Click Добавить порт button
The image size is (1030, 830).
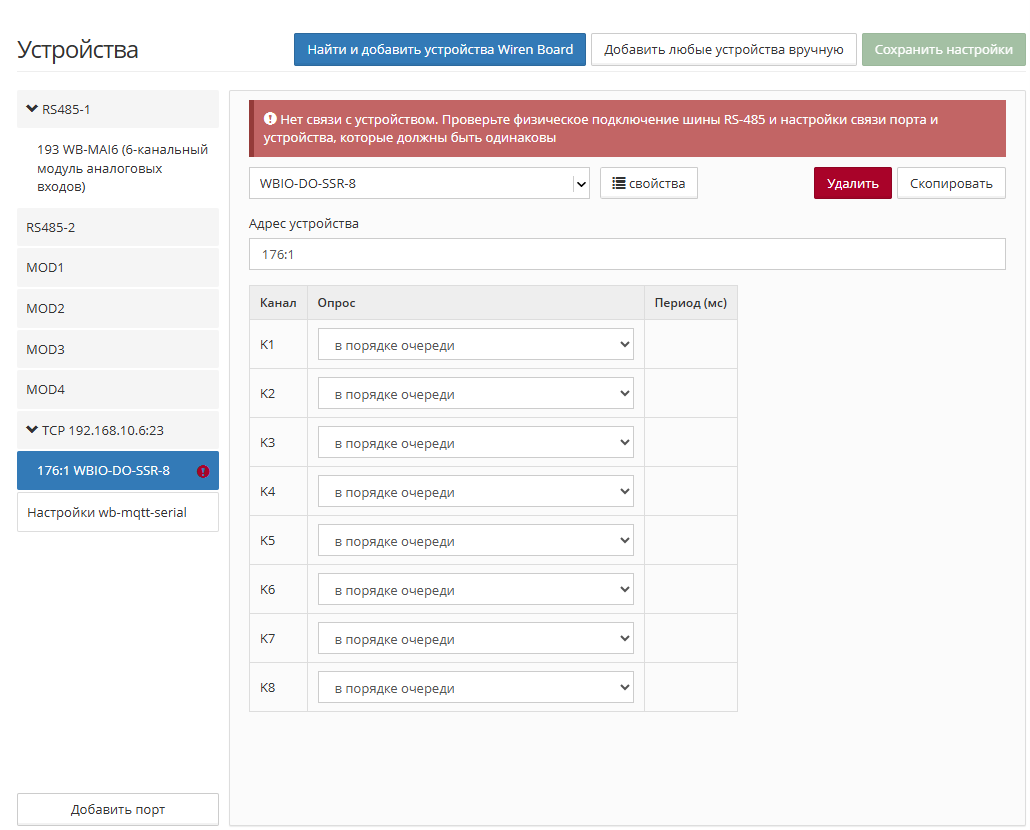tap(118, 809)
